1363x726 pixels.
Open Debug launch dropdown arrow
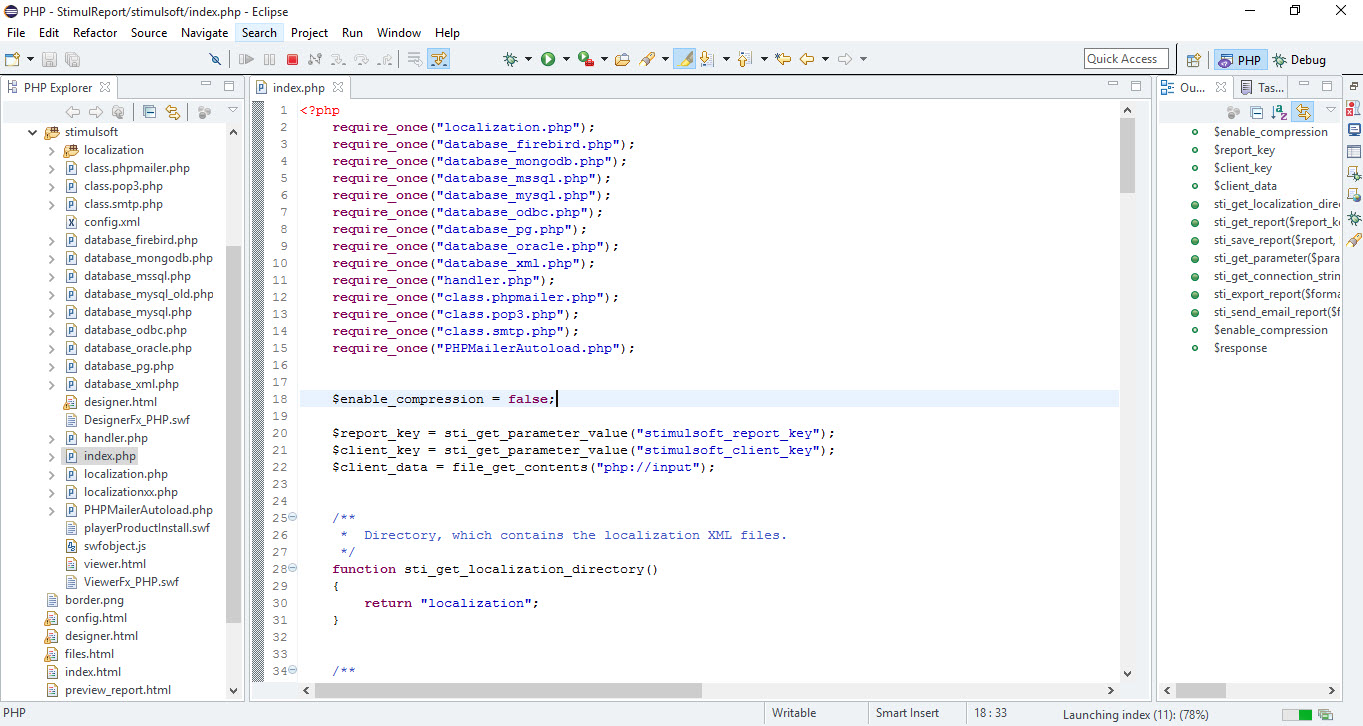[528, 59]
